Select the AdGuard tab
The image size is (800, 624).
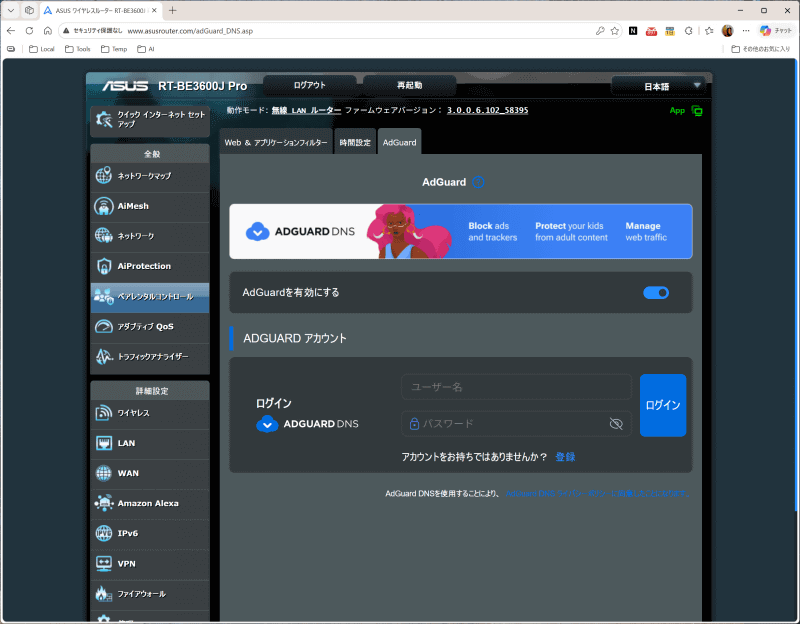(x=399, y=142)
